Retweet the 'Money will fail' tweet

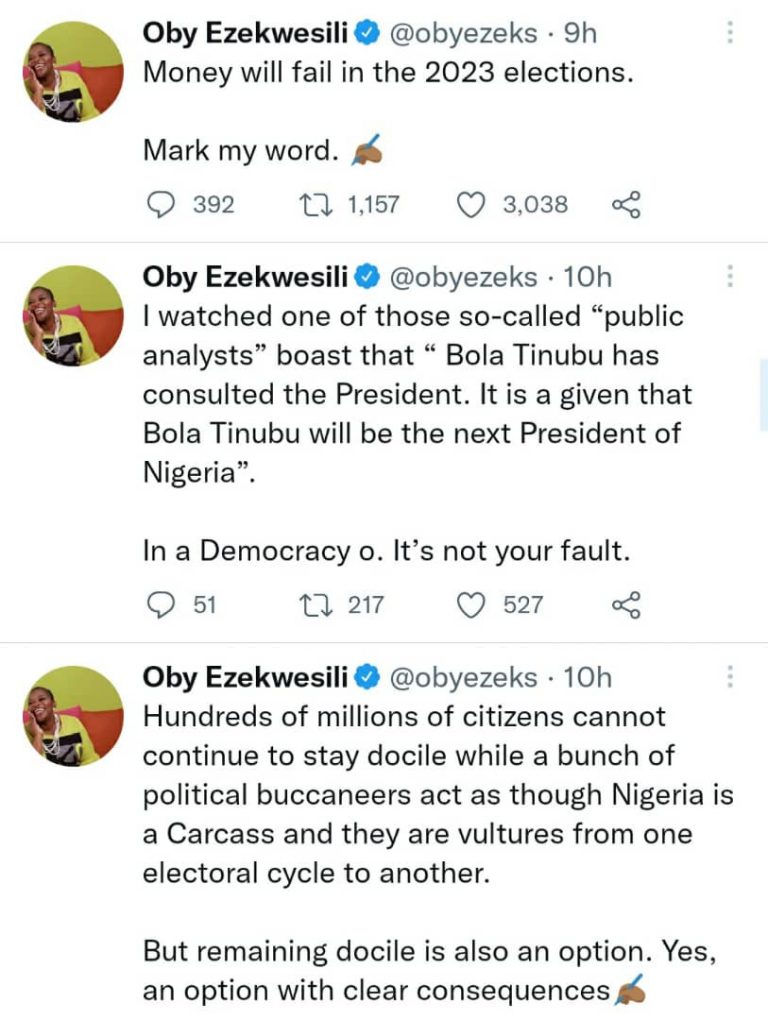[315, 205]
